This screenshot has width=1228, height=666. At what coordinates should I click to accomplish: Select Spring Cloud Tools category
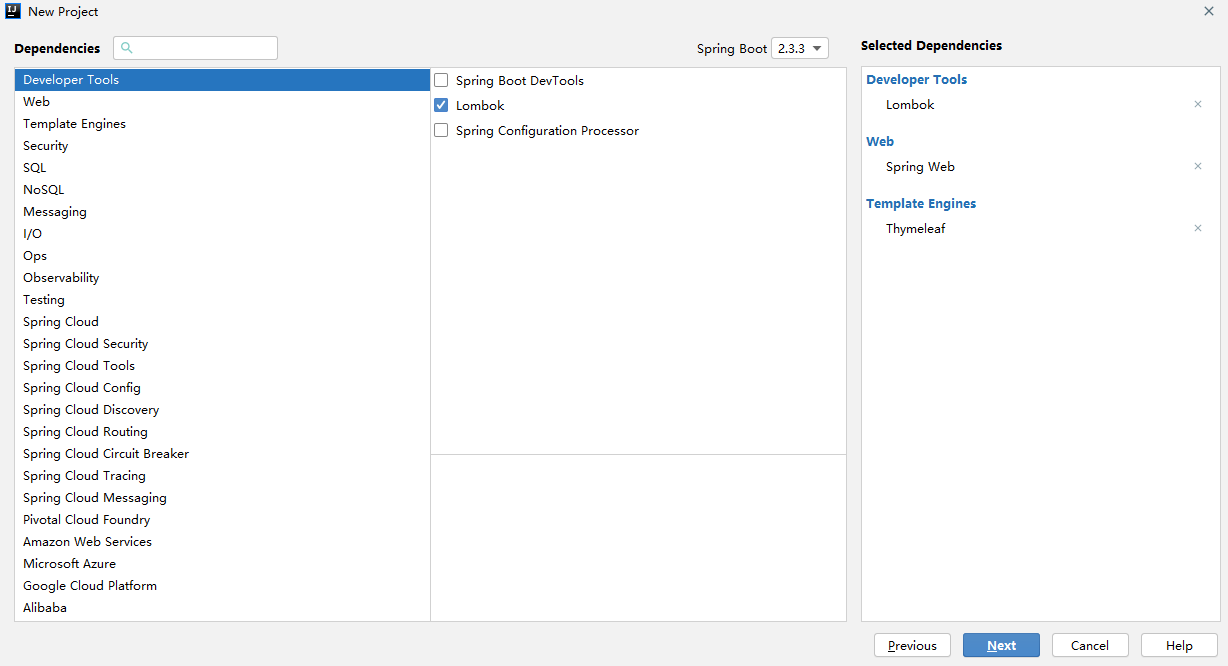[222, 366]
